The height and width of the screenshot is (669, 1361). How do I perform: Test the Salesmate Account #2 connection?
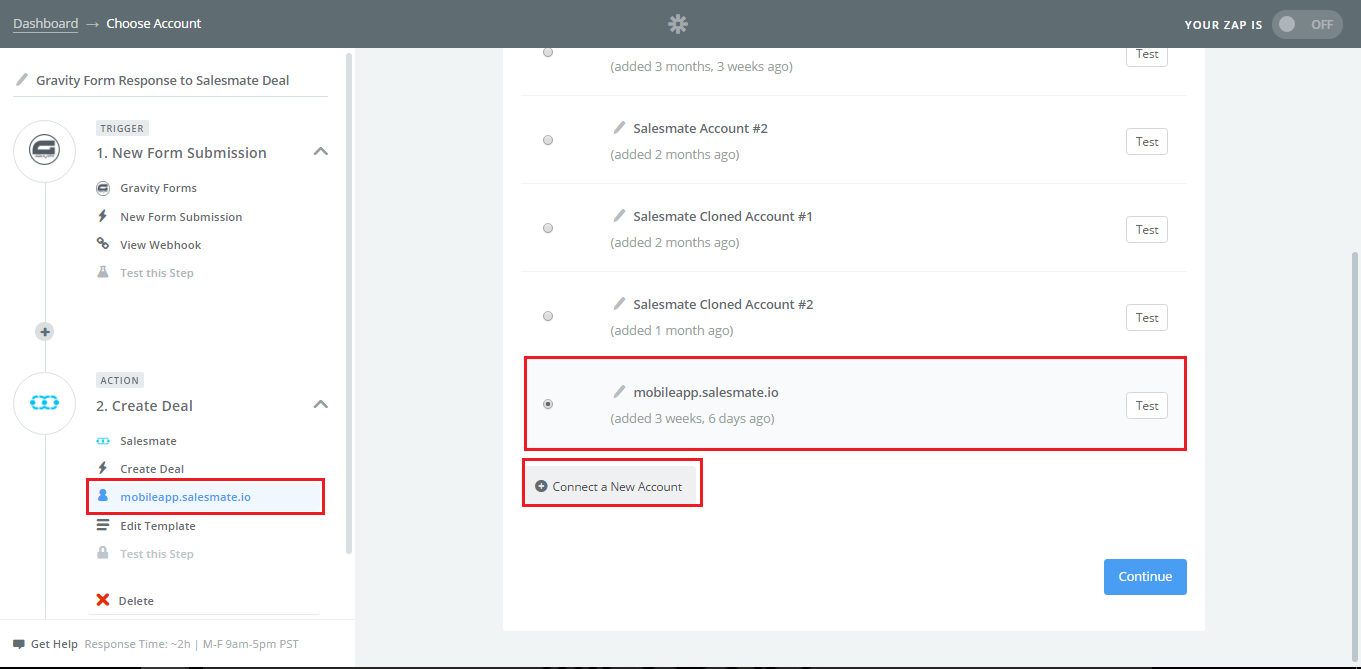pos(1147,142)
